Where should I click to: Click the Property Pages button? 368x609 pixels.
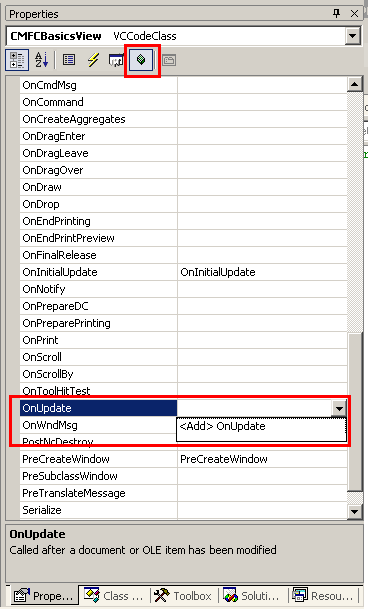169,60
